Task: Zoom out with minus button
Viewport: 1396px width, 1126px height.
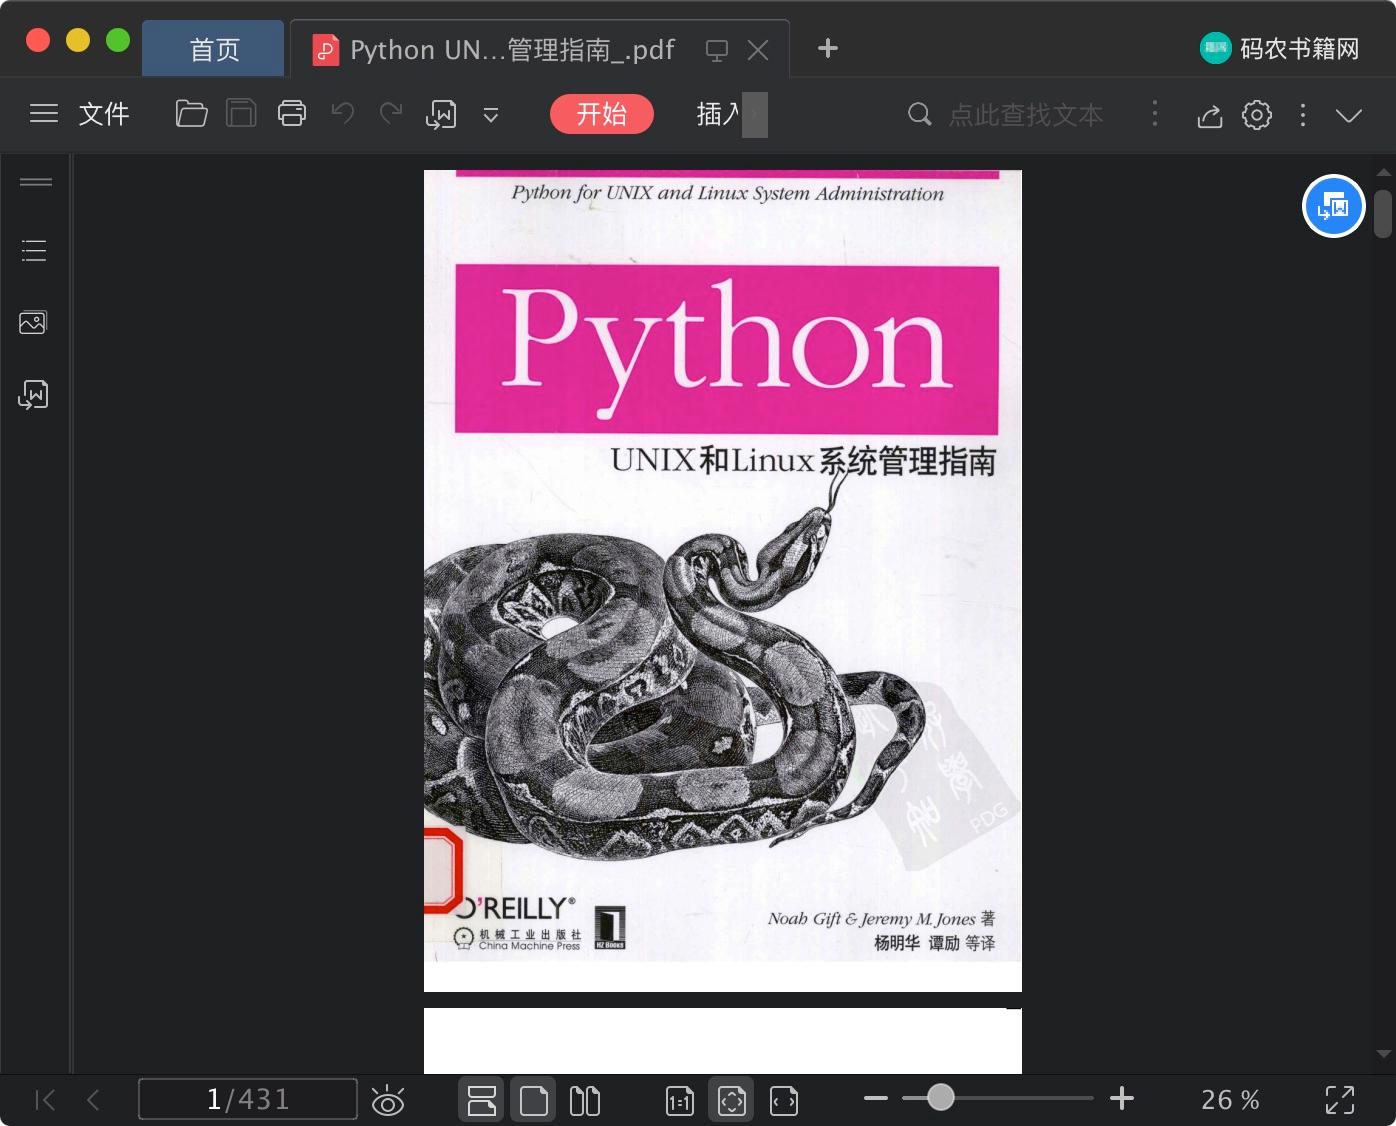Action: click(x=876, y=1098)
